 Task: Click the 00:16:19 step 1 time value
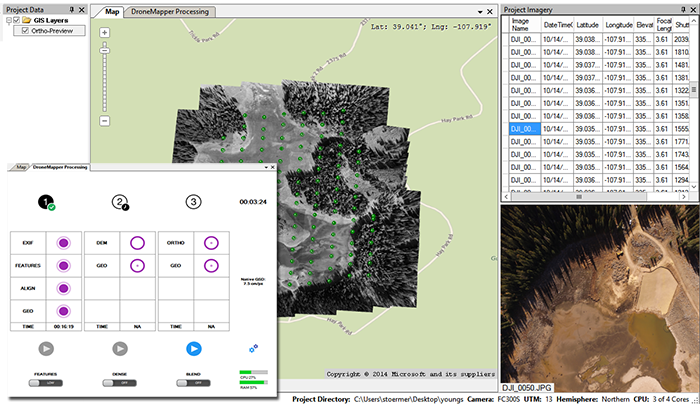click(63, 326)
